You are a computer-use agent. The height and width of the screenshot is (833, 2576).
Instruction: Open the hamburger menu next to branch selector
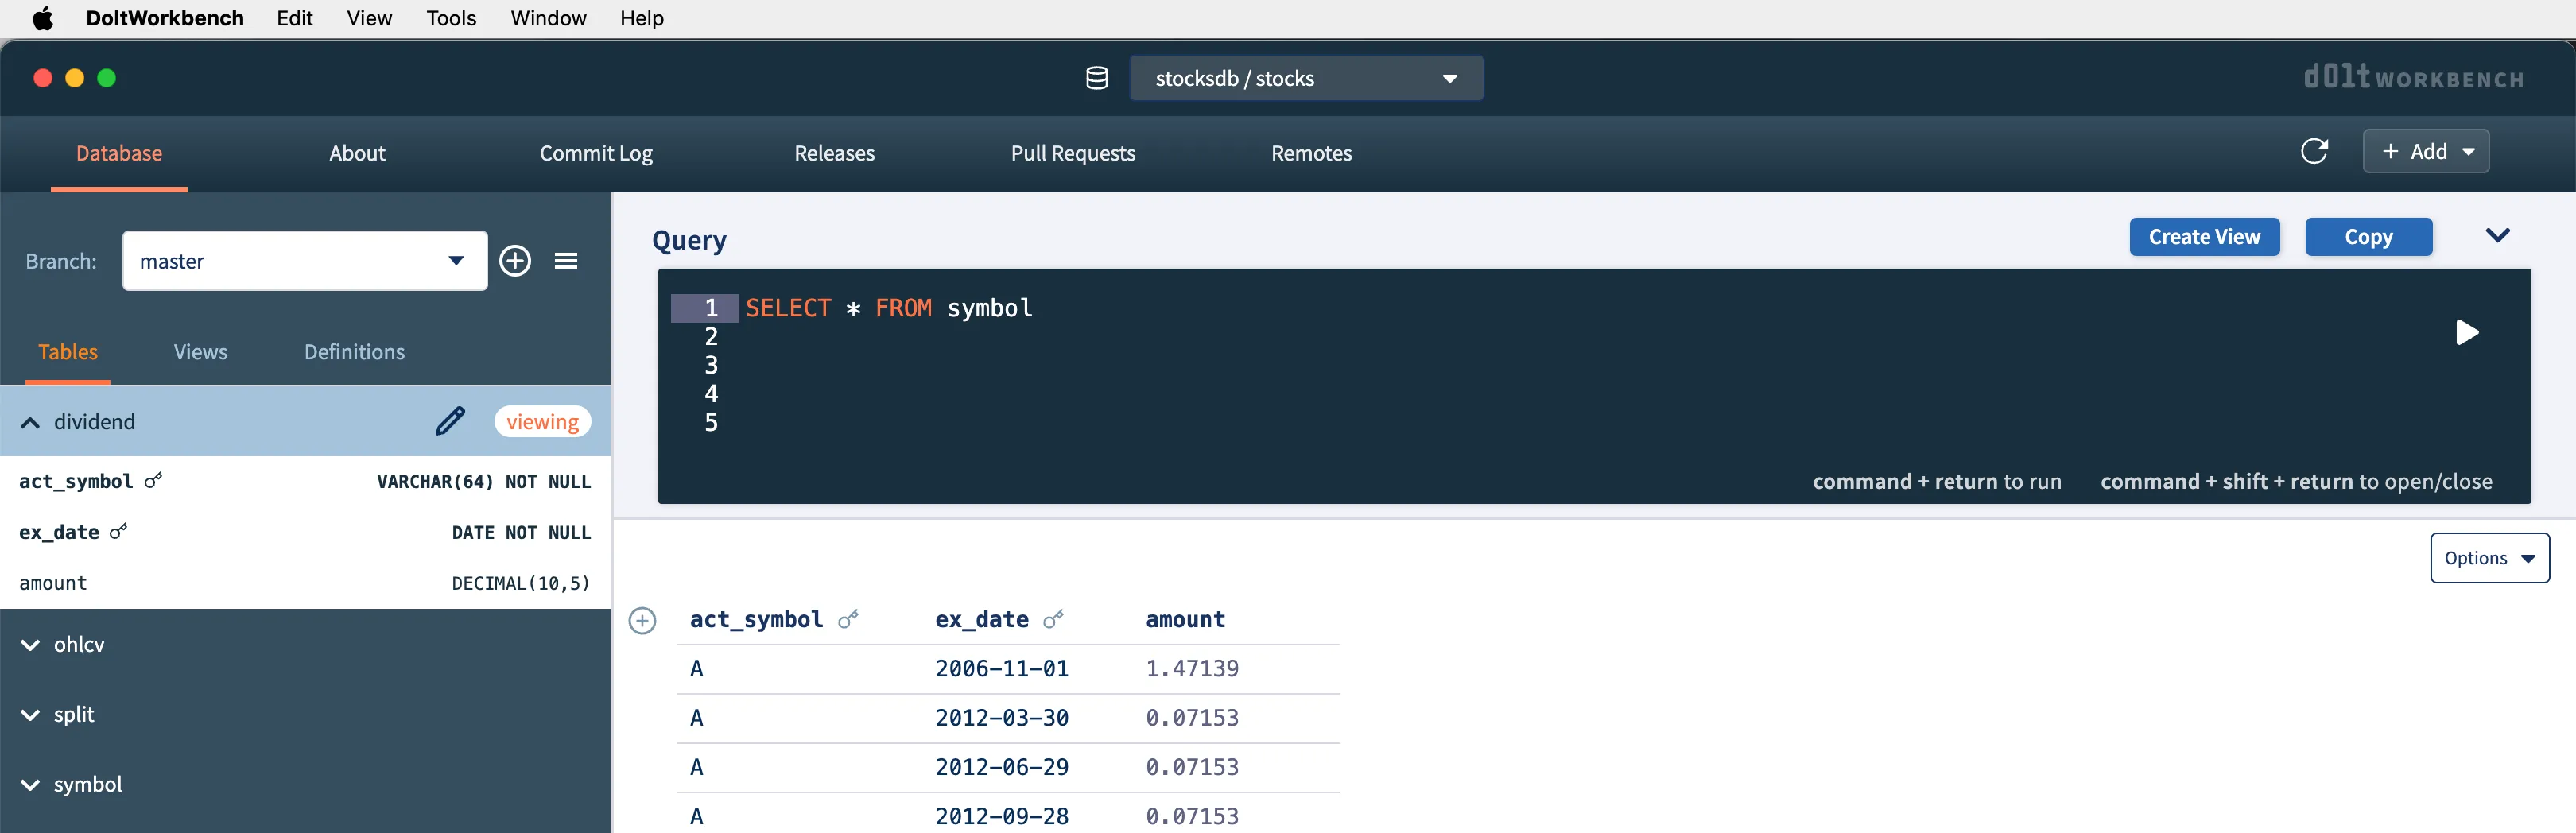[x=566, y=261]
